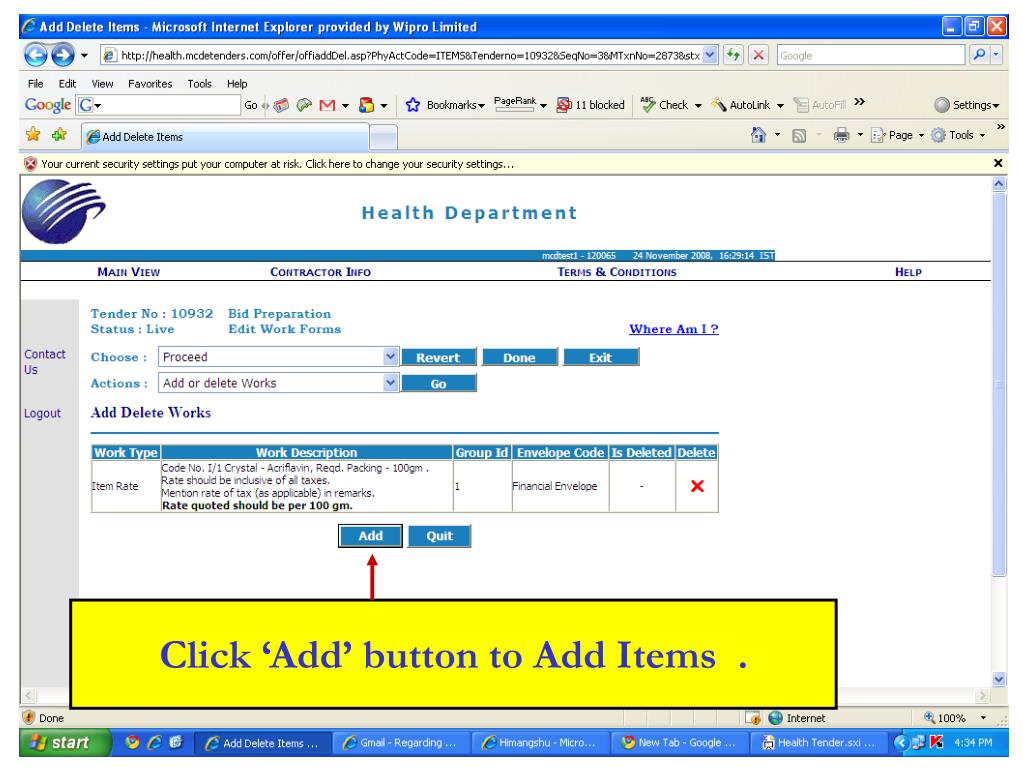This screenshot has width=1023, height=767.
Task: Open the File menu
Action: (x=35, y=83)
